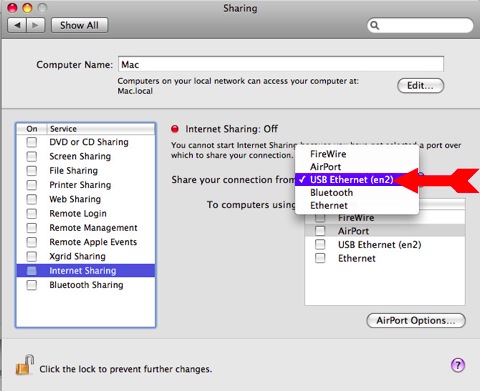Enable Bluetooth Sharing checkbox
The image size is (480, 391).
tap(32, 285)
